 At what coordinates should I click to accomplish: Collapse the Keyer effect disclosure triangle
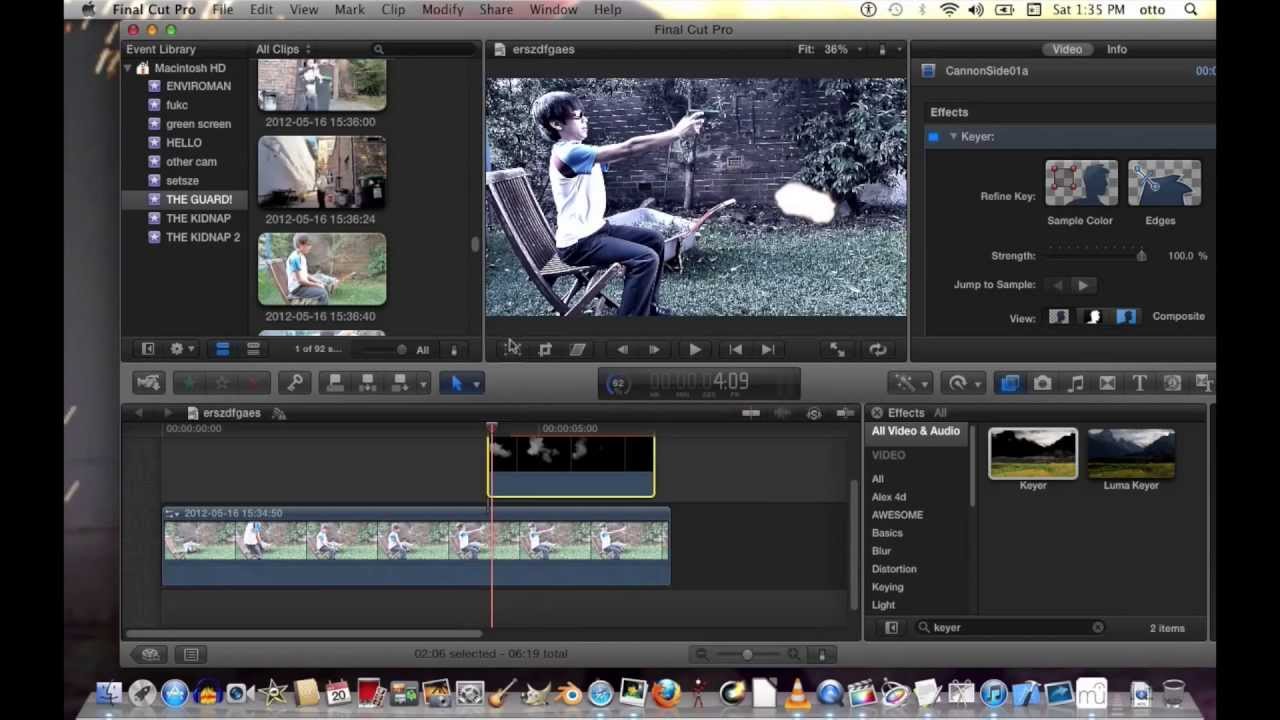point(953,136)
